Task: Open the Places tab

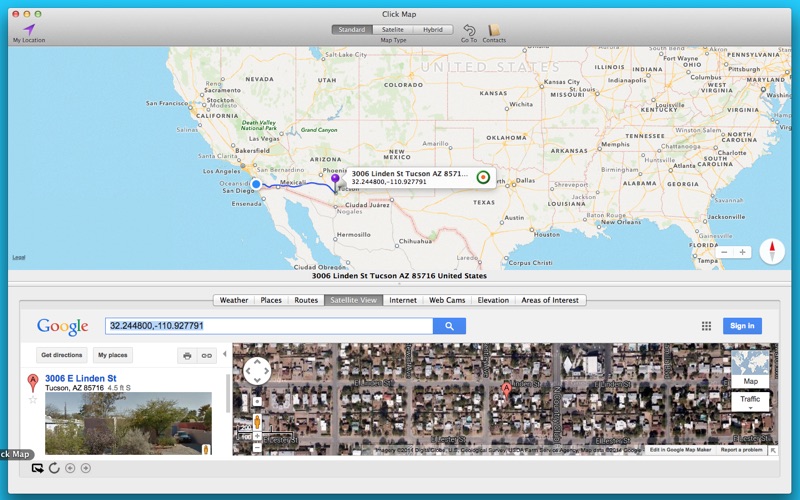Action: pos(271,300)
